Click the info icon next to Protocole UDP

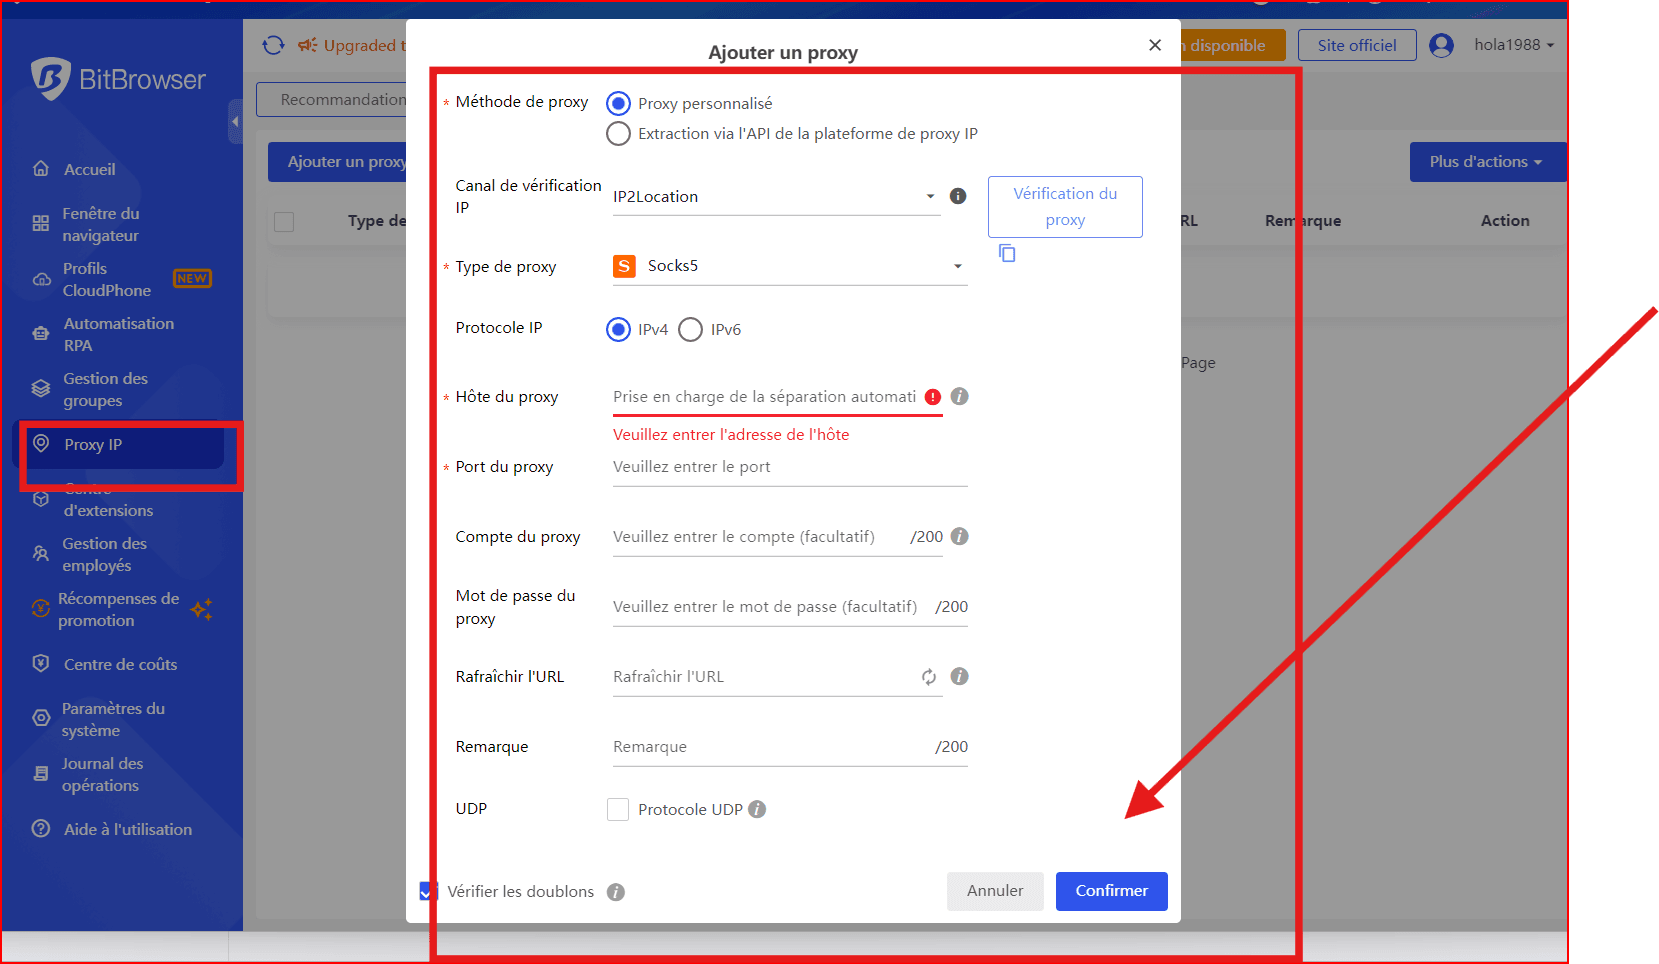click(x=757, y=809)
